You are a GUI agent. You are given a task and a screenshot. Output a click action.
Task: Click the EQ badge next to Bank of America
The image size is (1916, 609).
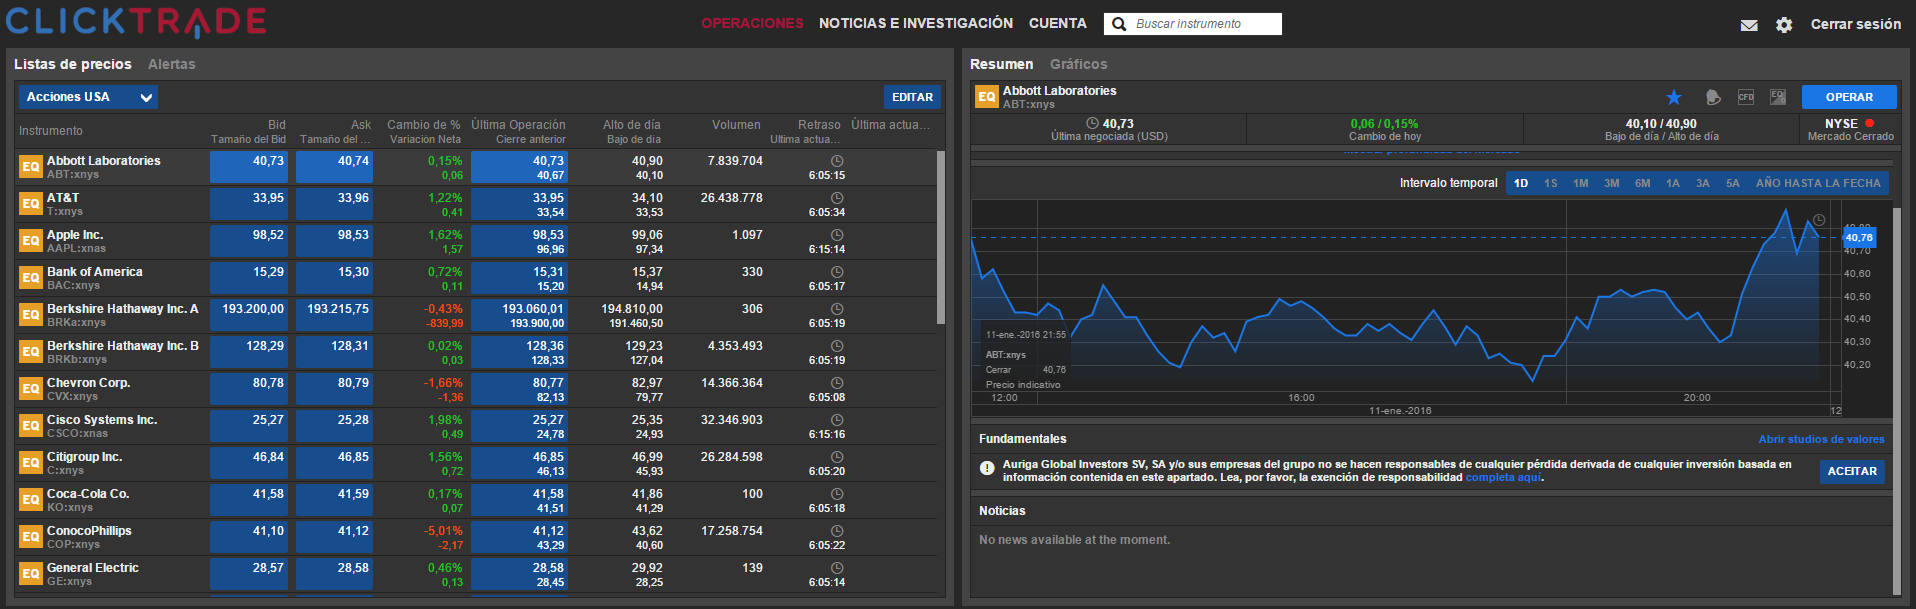tap(31, 278)
